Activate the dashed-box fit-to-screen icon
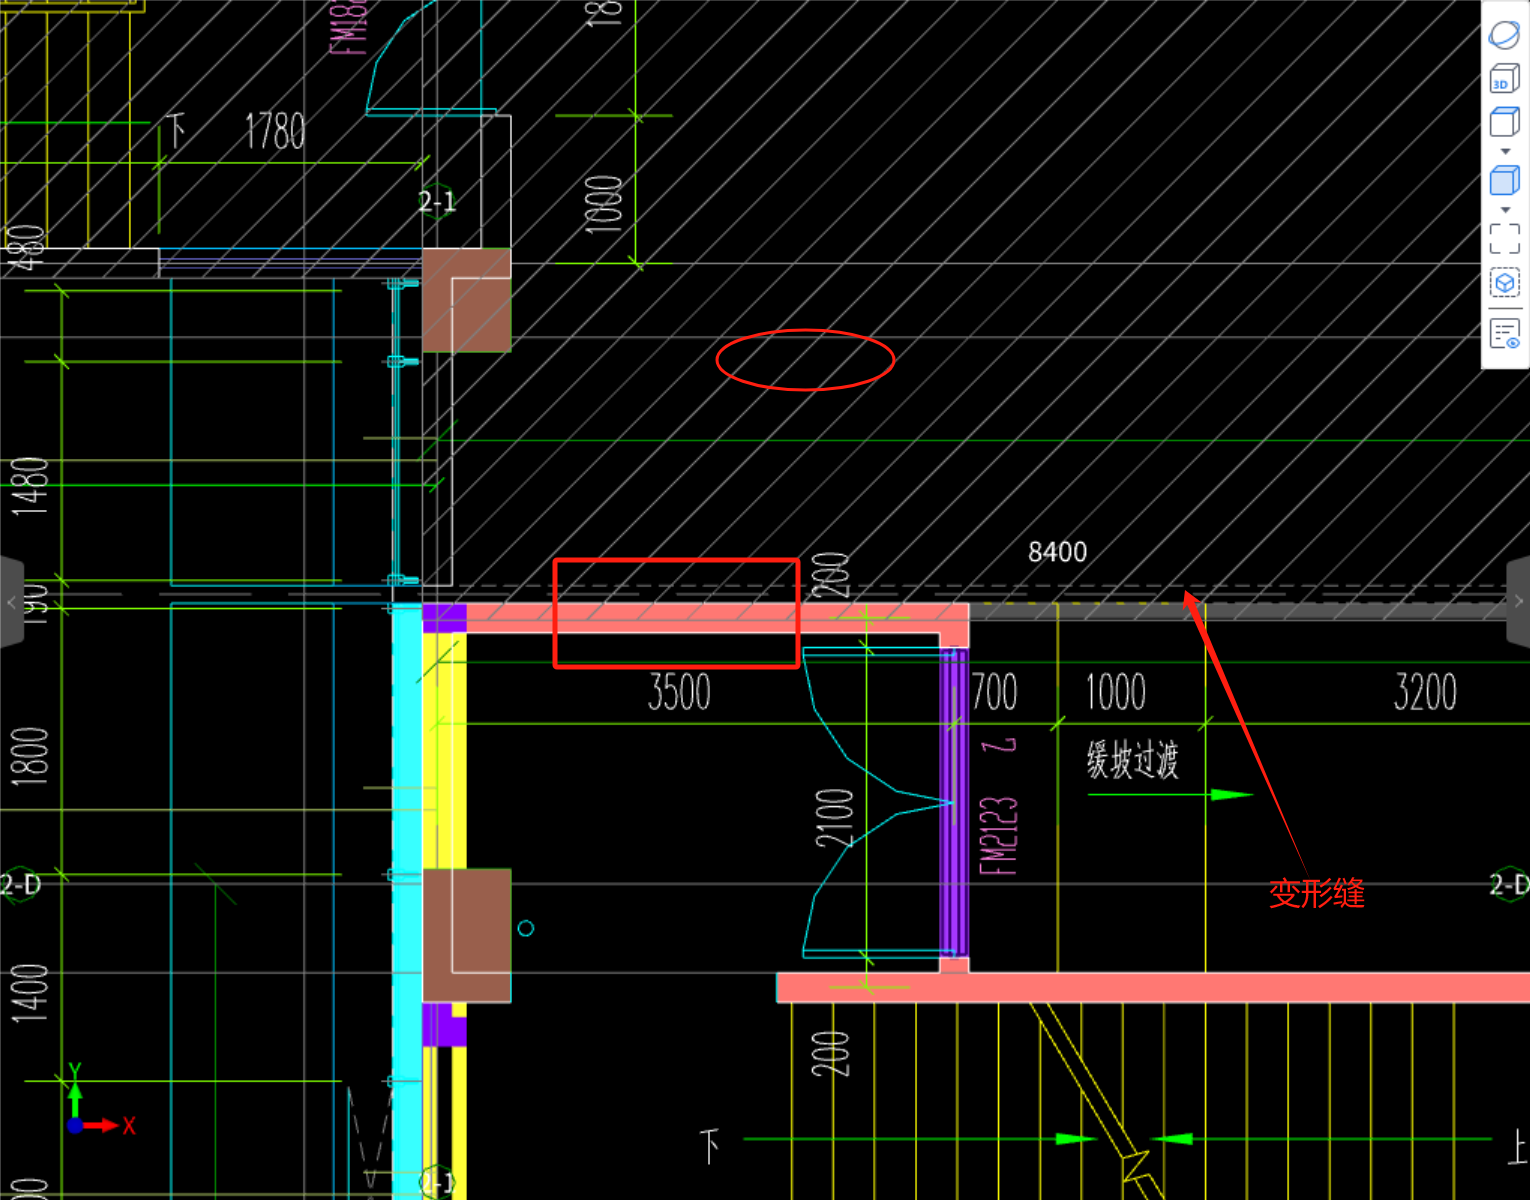The image size is (1530, 1200). point(1504,239)
